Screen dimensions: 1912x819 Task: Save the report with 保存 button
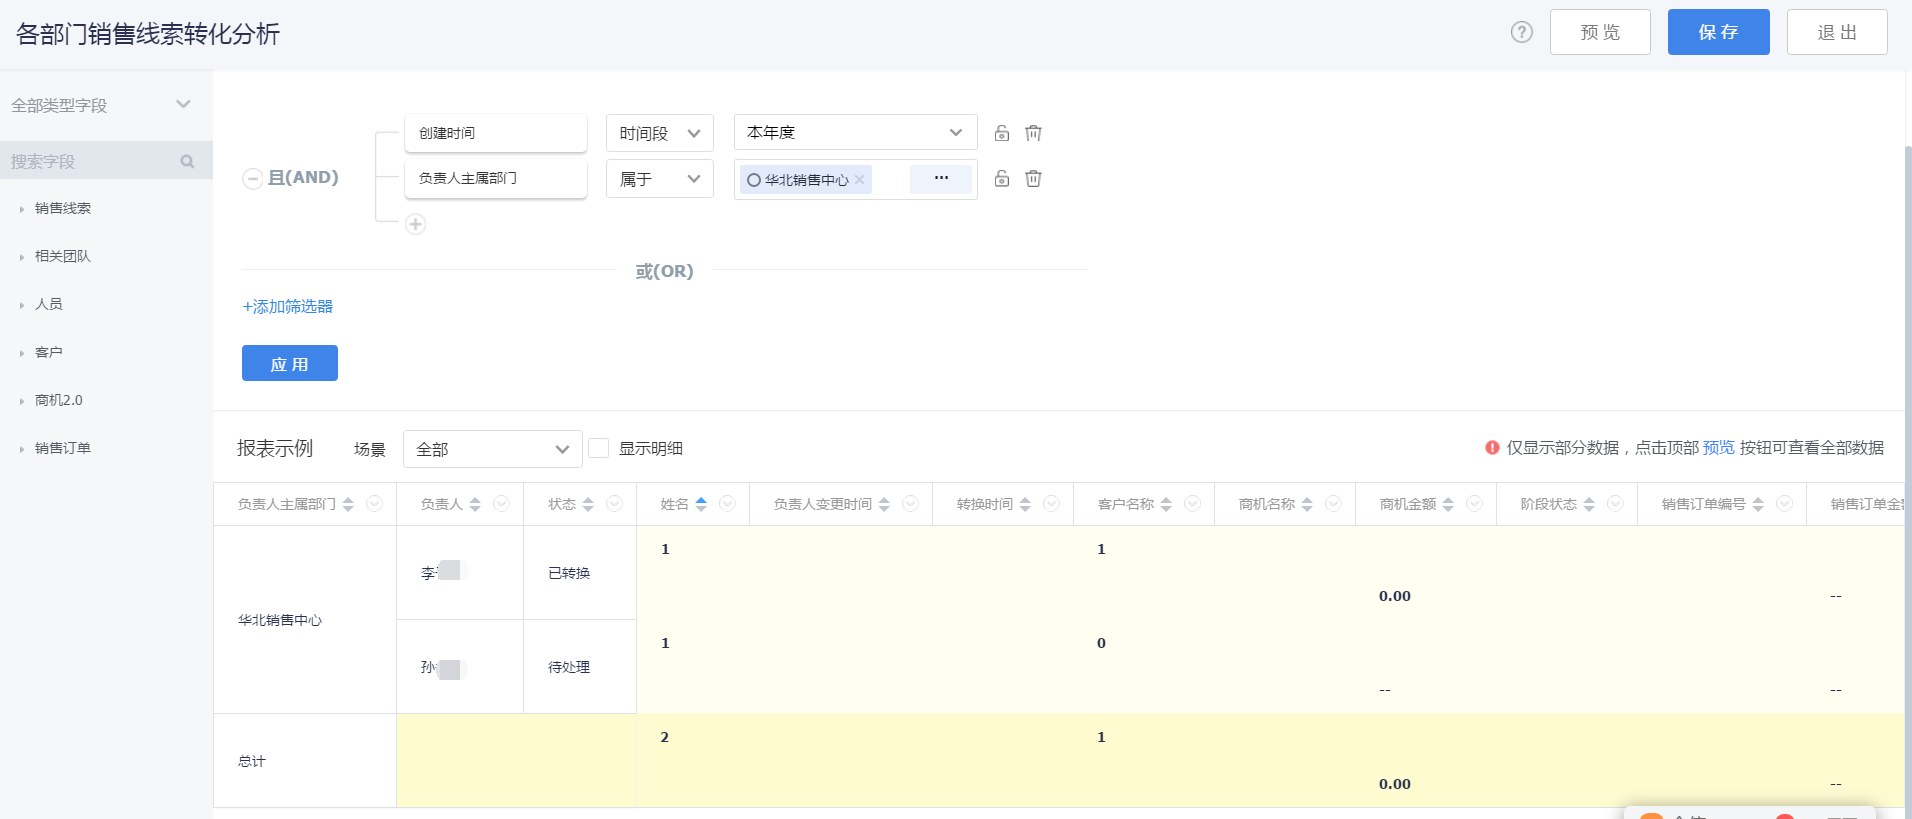[x=1718, y=32]
